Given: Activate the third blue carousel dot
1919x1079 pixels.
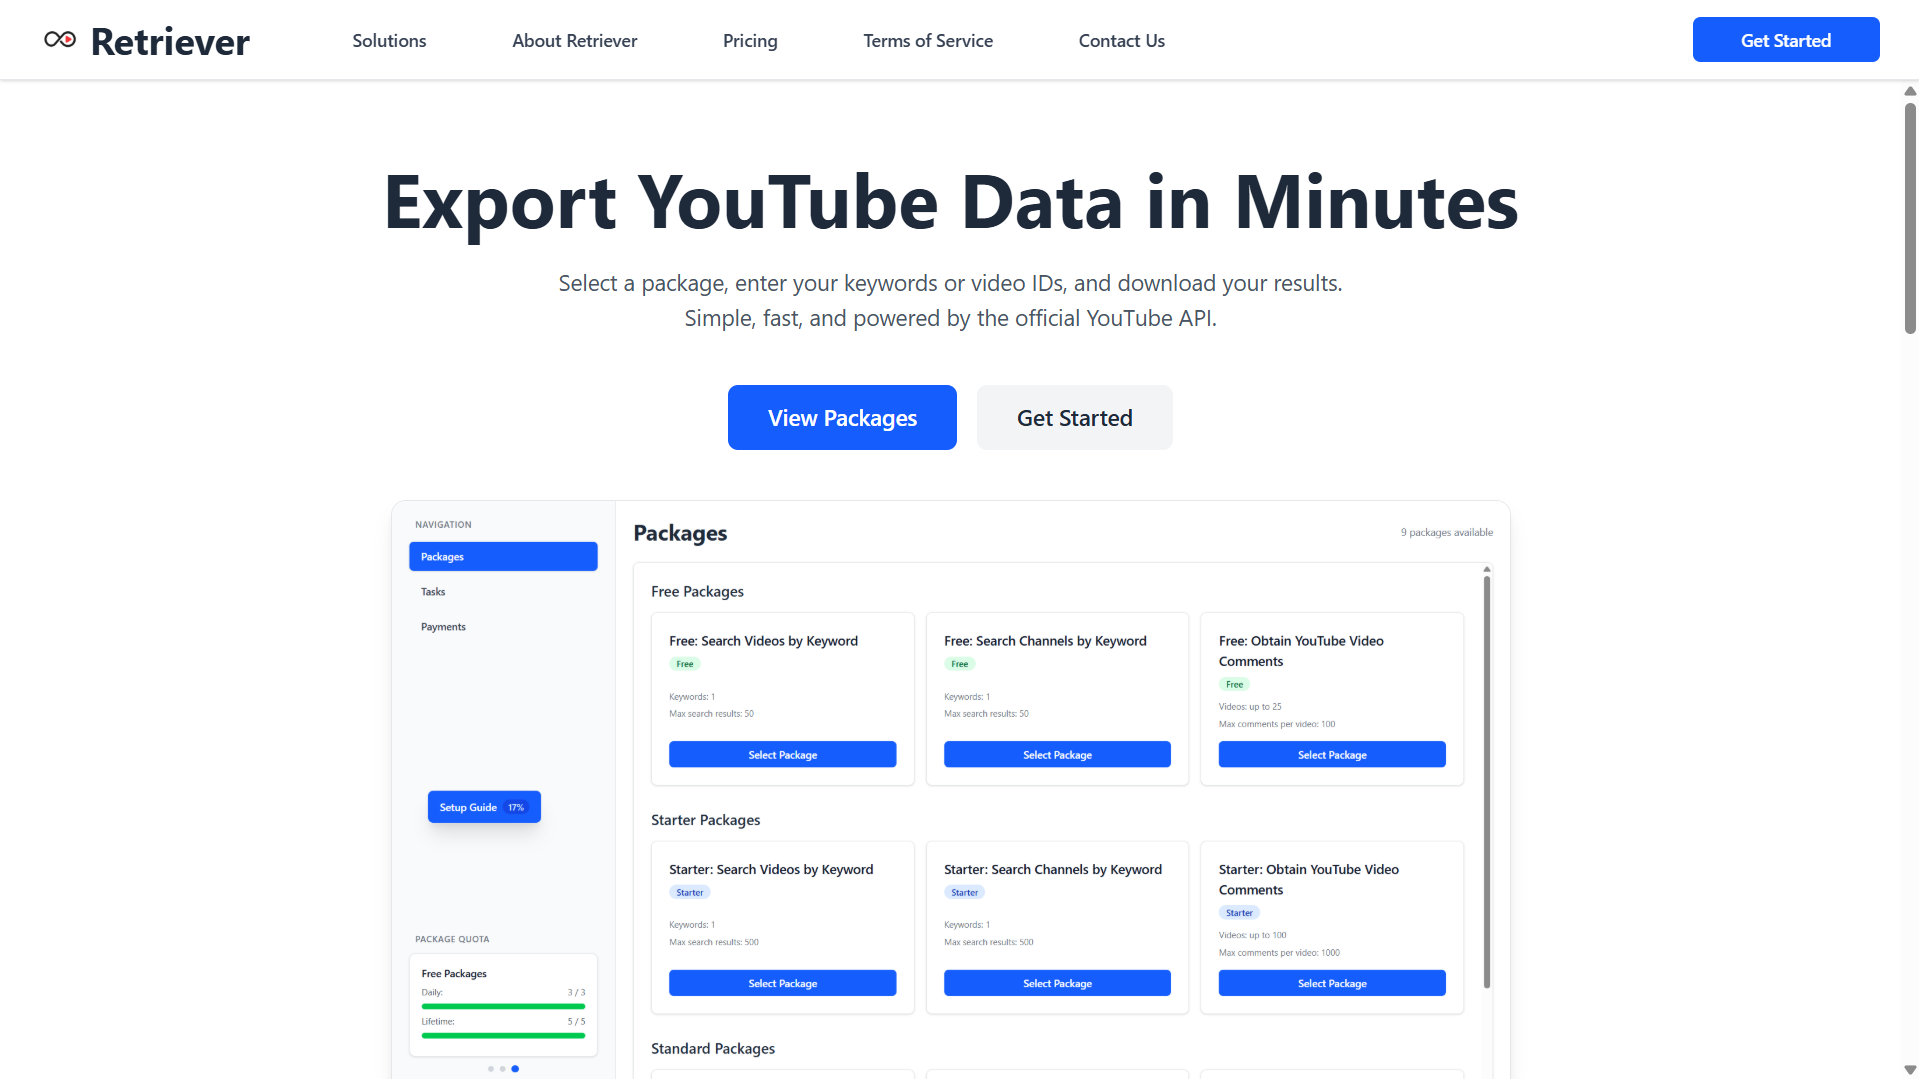Looking at the screenshot, I should (515, 1068).
